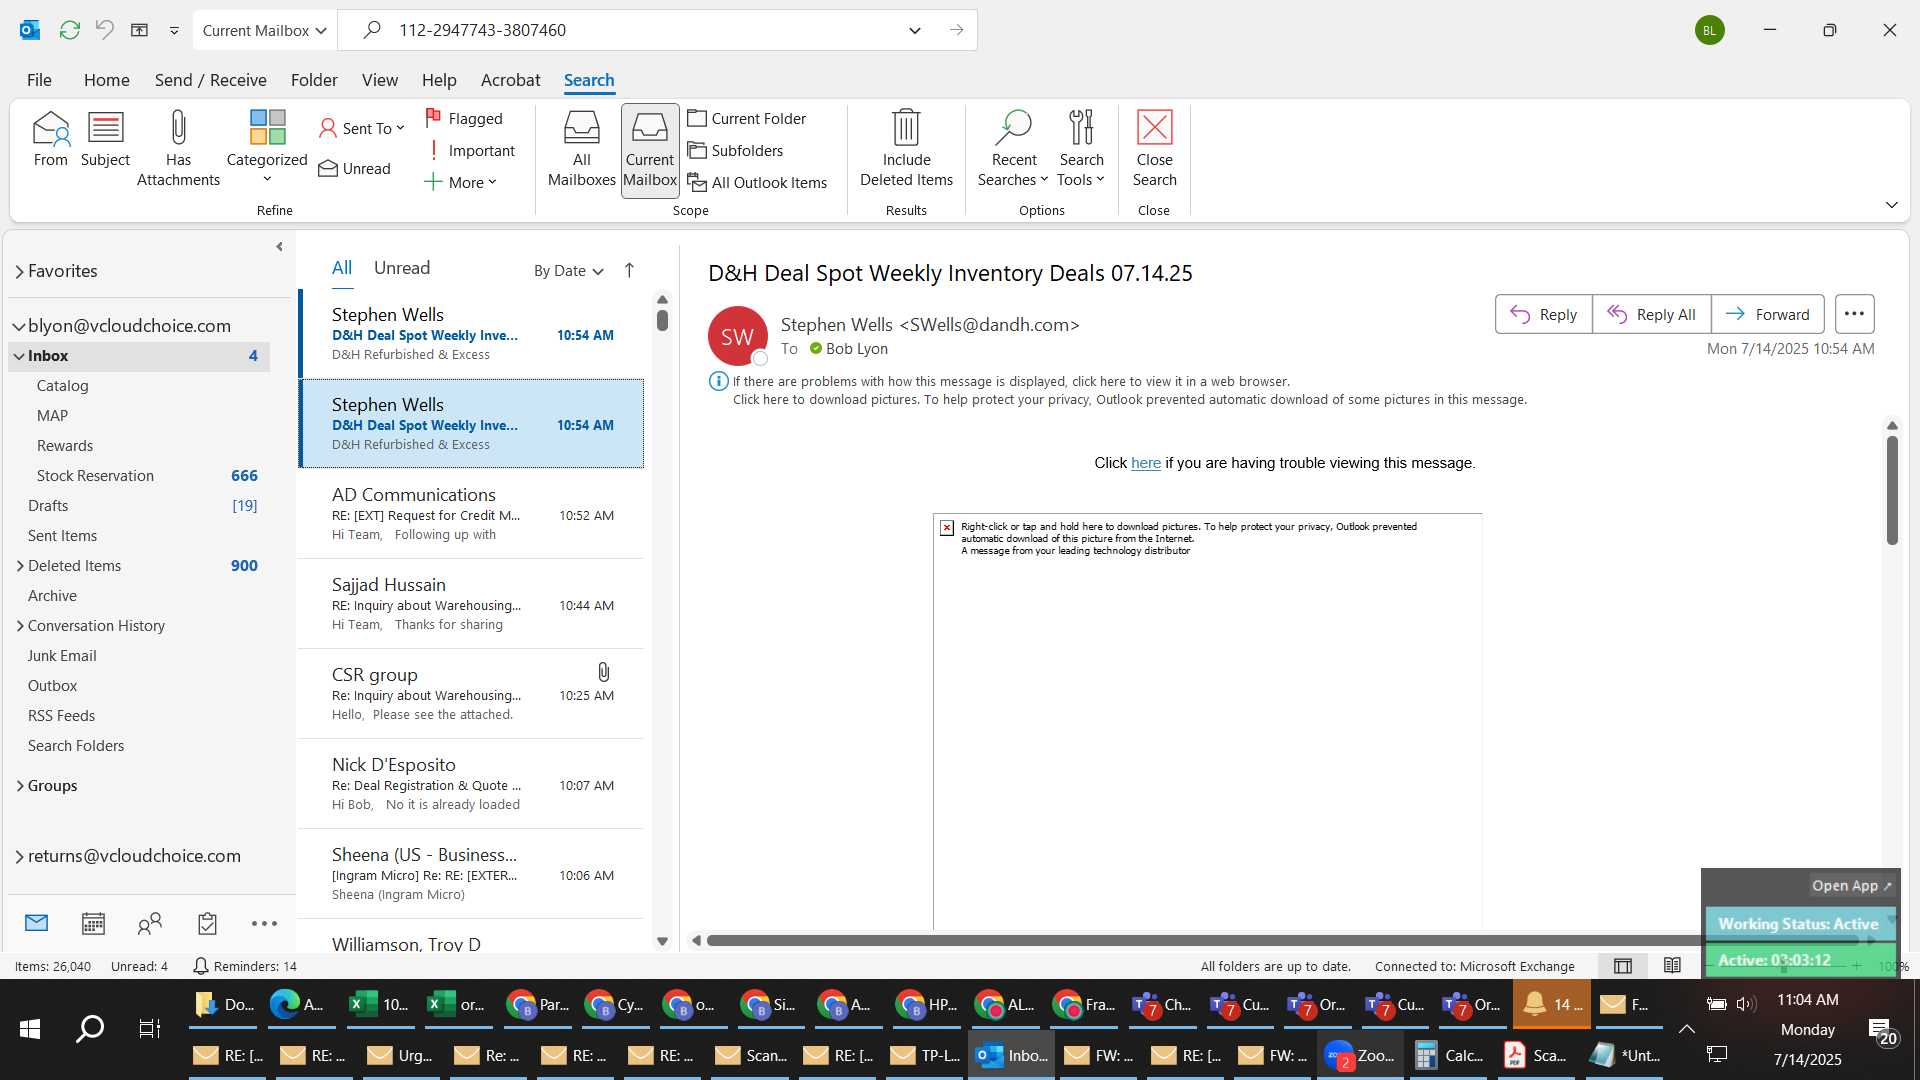Switch to Reading view status icon
Screen dimensions: 1920x1080
[x=1672, y=965]
